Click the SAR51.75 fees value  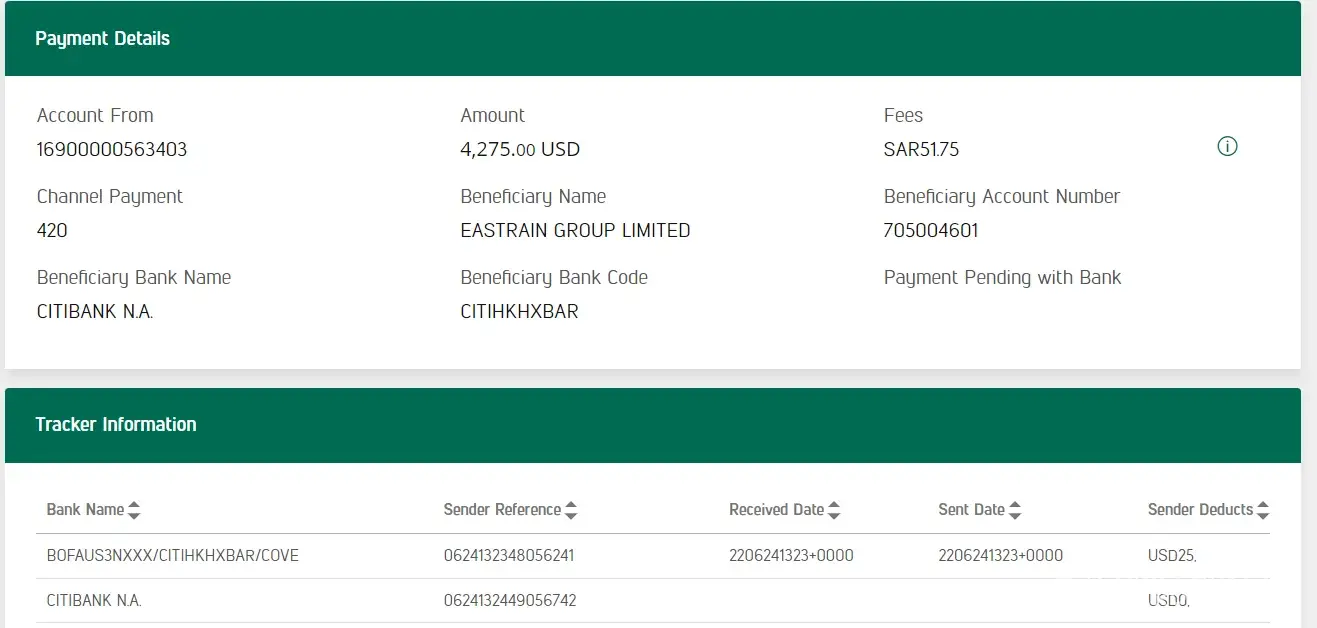coord(921,150)
